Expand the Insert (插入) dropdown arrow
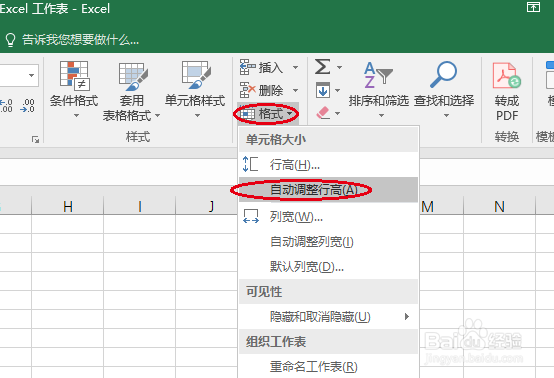The width and height of the screenshot is (554, 378). [295, 67]
